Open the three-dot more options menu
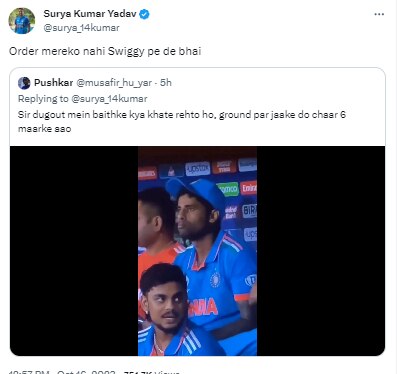Image resolution: width=398 pixels, height=374 pixels. pyautogui.click(x=379, y=14)
